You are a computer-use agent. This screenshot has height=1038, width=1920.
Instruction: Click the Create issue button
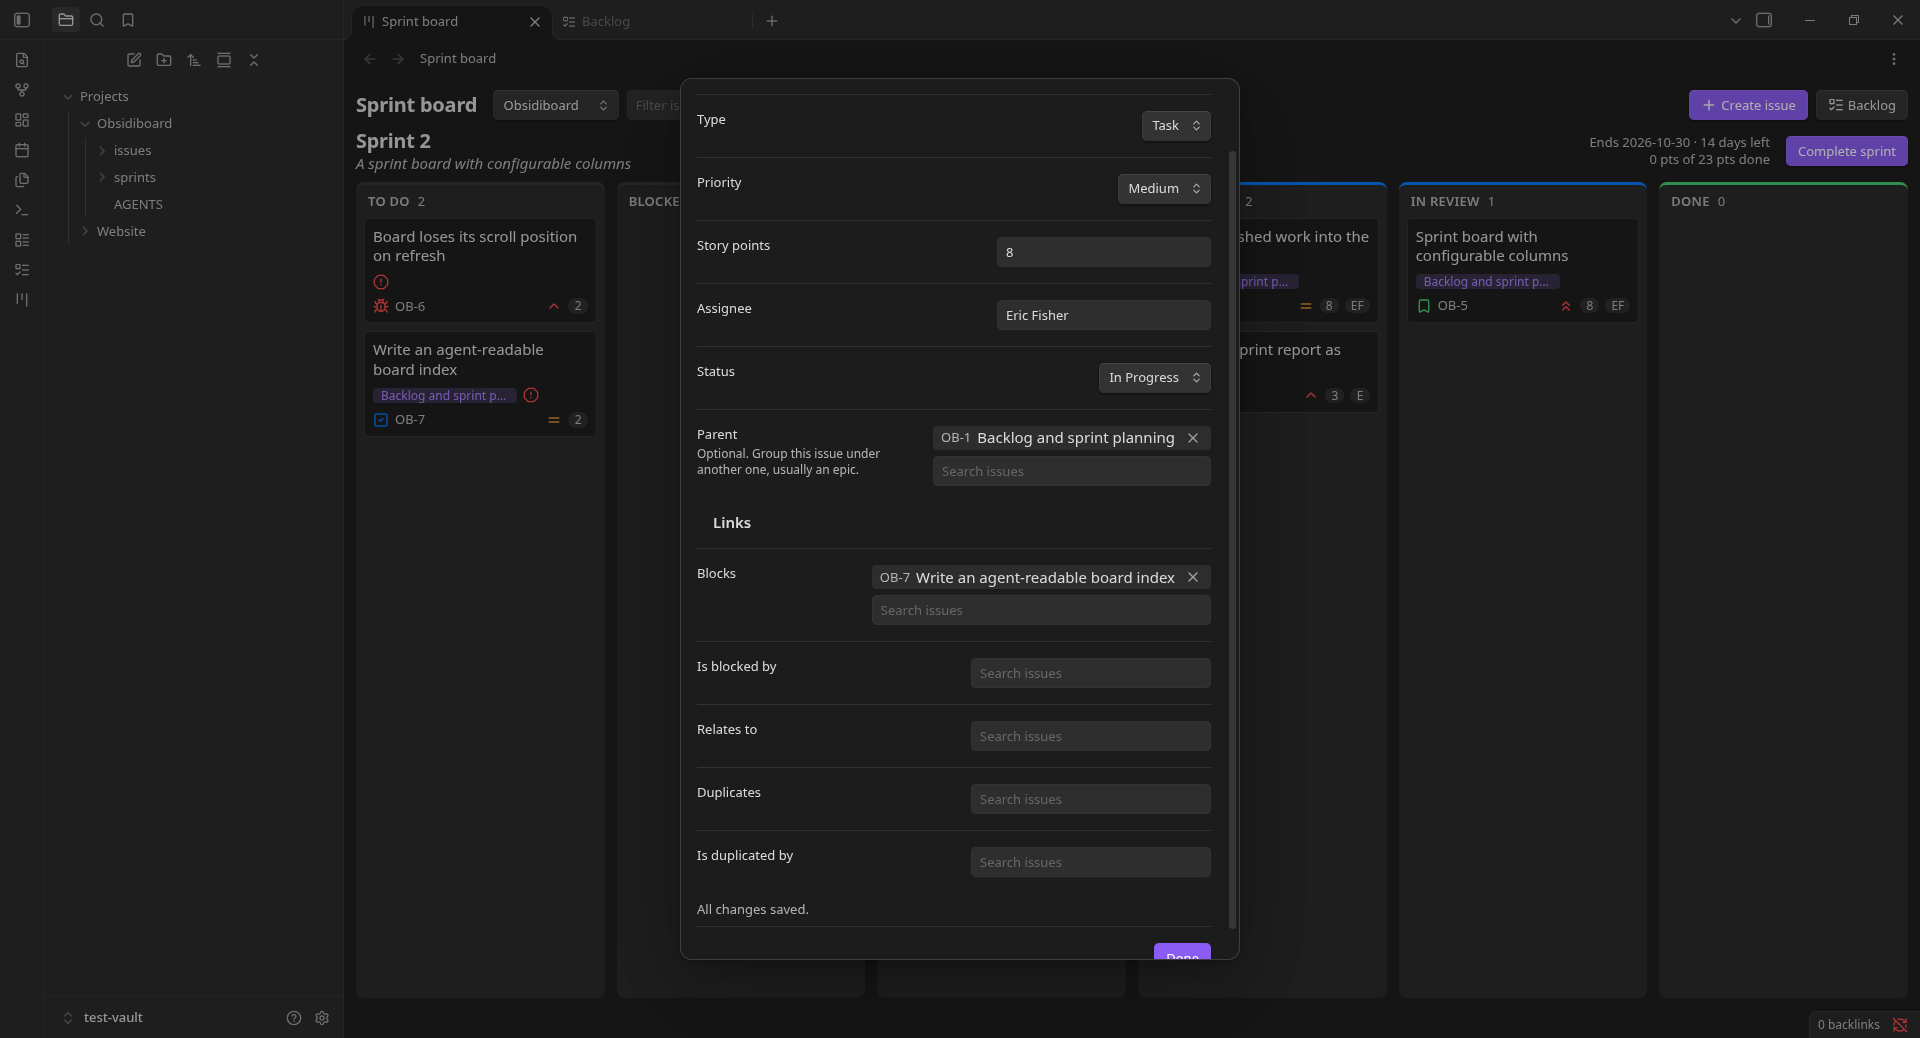[x=1748, y=105]
